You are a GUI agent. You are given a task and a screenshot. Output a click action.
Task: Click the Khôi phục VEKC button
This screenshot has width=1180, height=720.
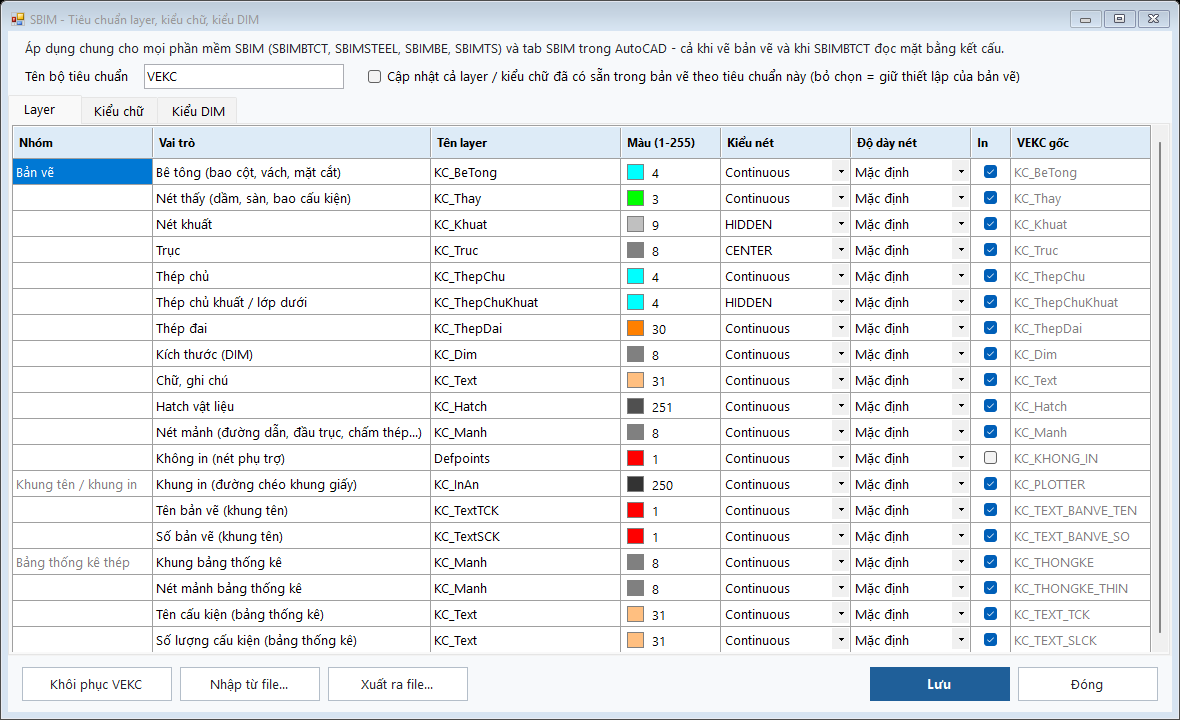click(96, 685)
